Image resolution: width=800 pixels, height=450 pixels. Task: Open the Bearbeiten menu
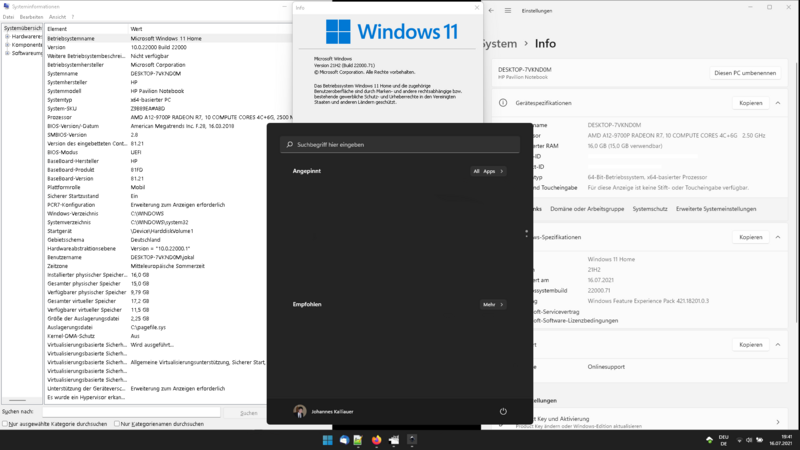tap(32, 17)
